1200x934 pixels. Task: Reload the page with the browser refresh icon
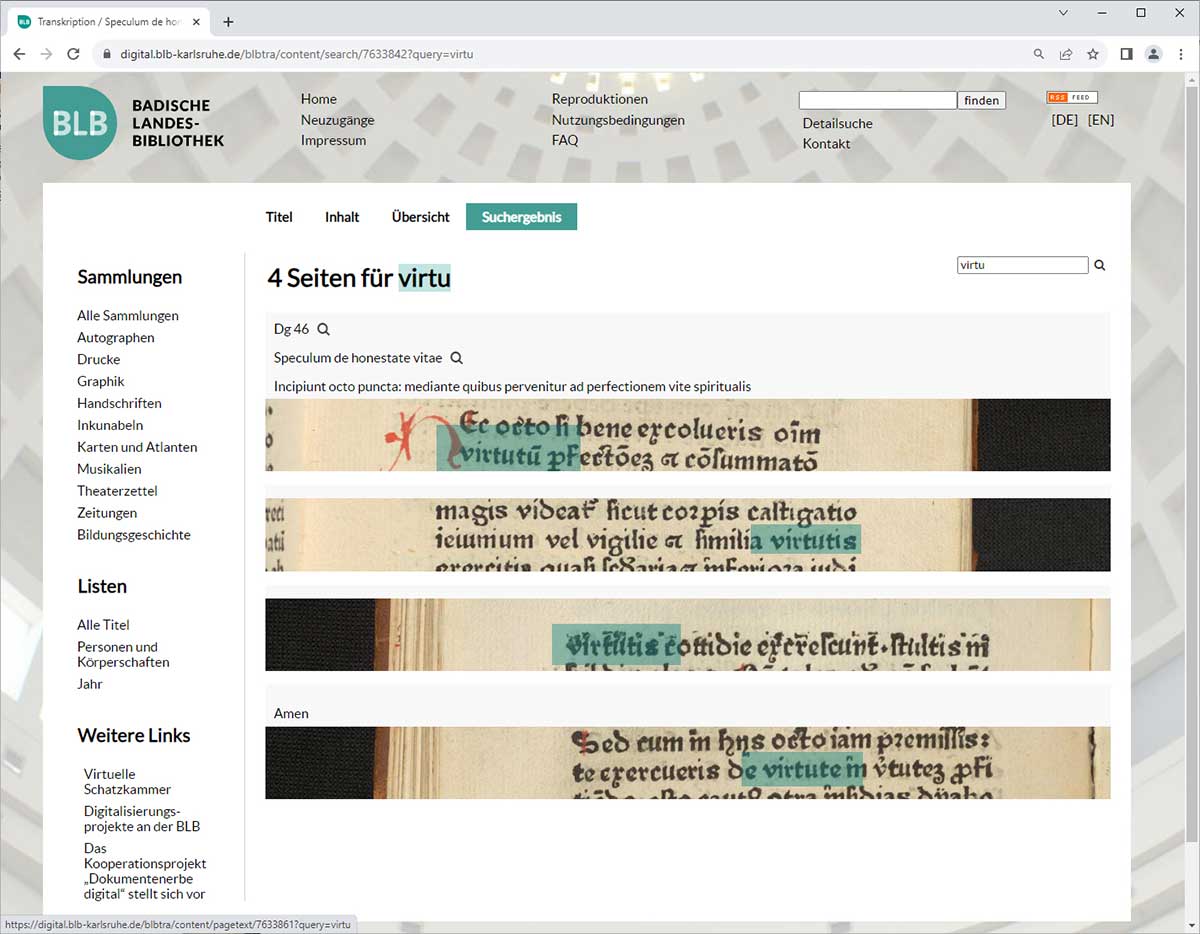point(73,54)
